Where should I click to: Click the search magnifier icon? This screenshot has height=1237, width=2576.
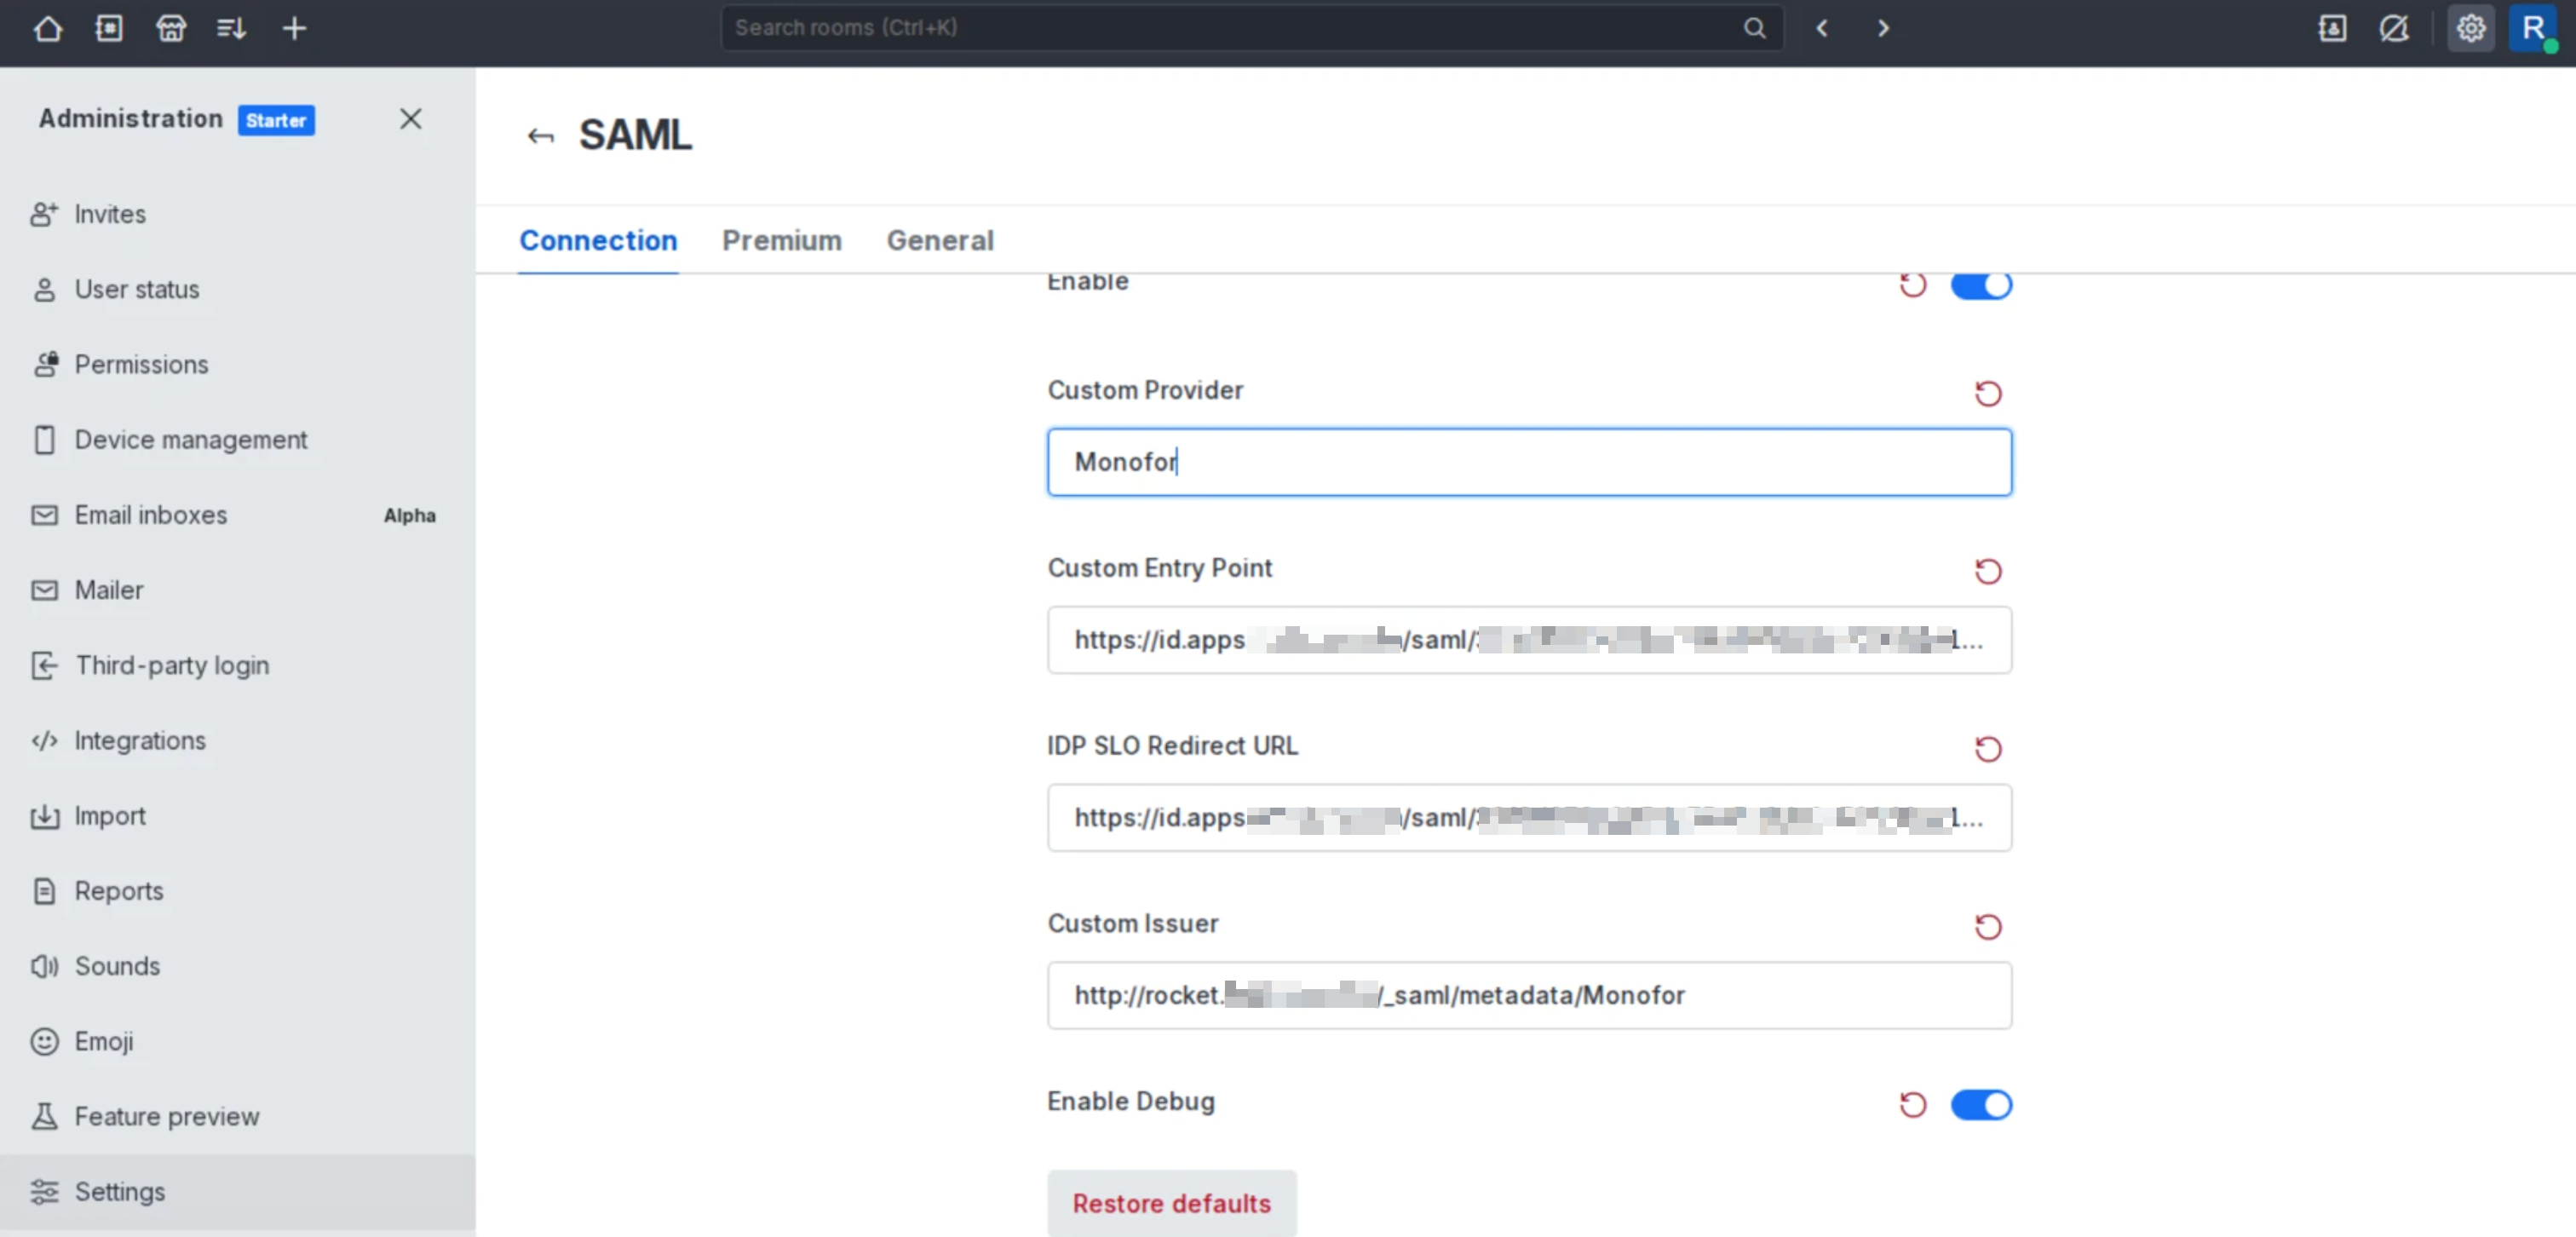click(1755, 28)
